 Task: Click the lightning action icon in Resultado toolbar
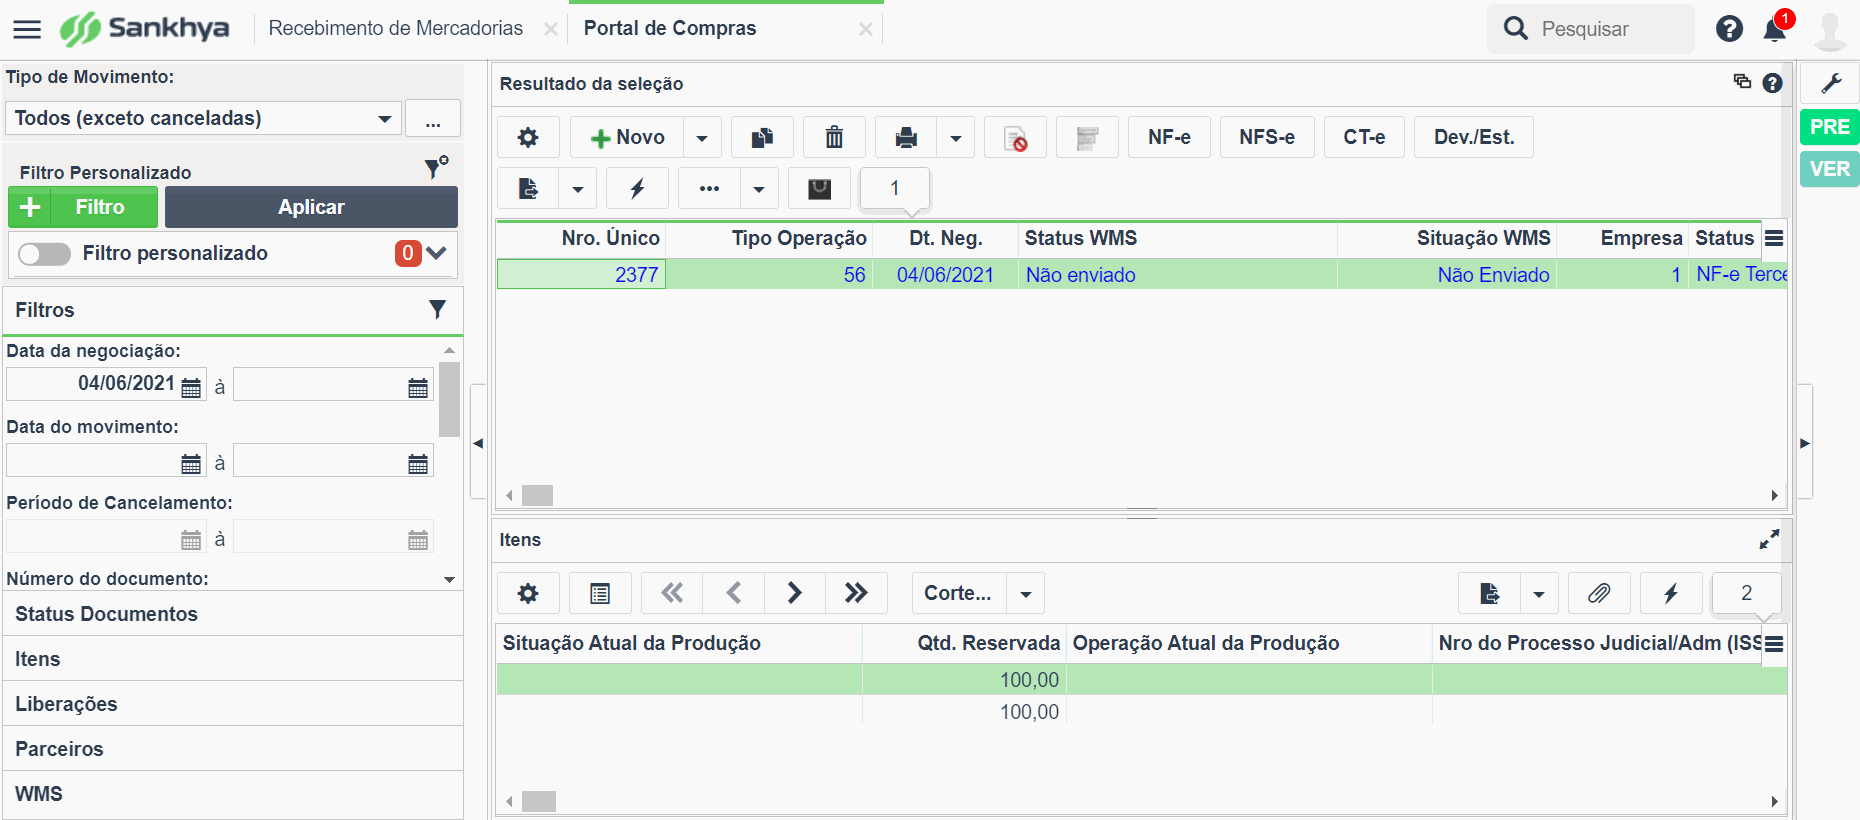click(637, 188)
